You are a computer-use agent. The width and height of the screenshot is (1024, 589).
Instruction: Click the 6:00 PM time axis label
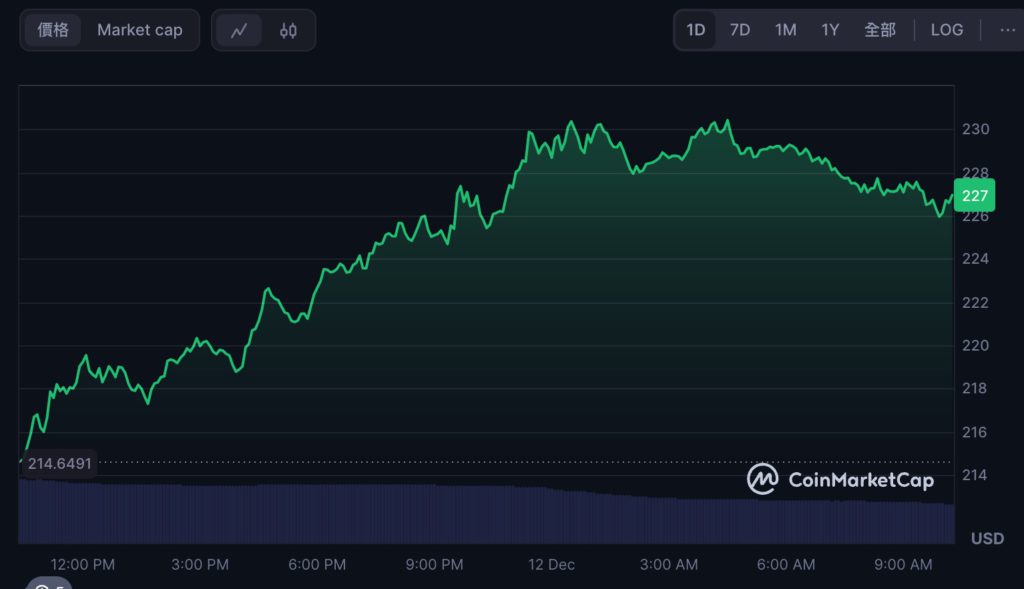(317, 565)
